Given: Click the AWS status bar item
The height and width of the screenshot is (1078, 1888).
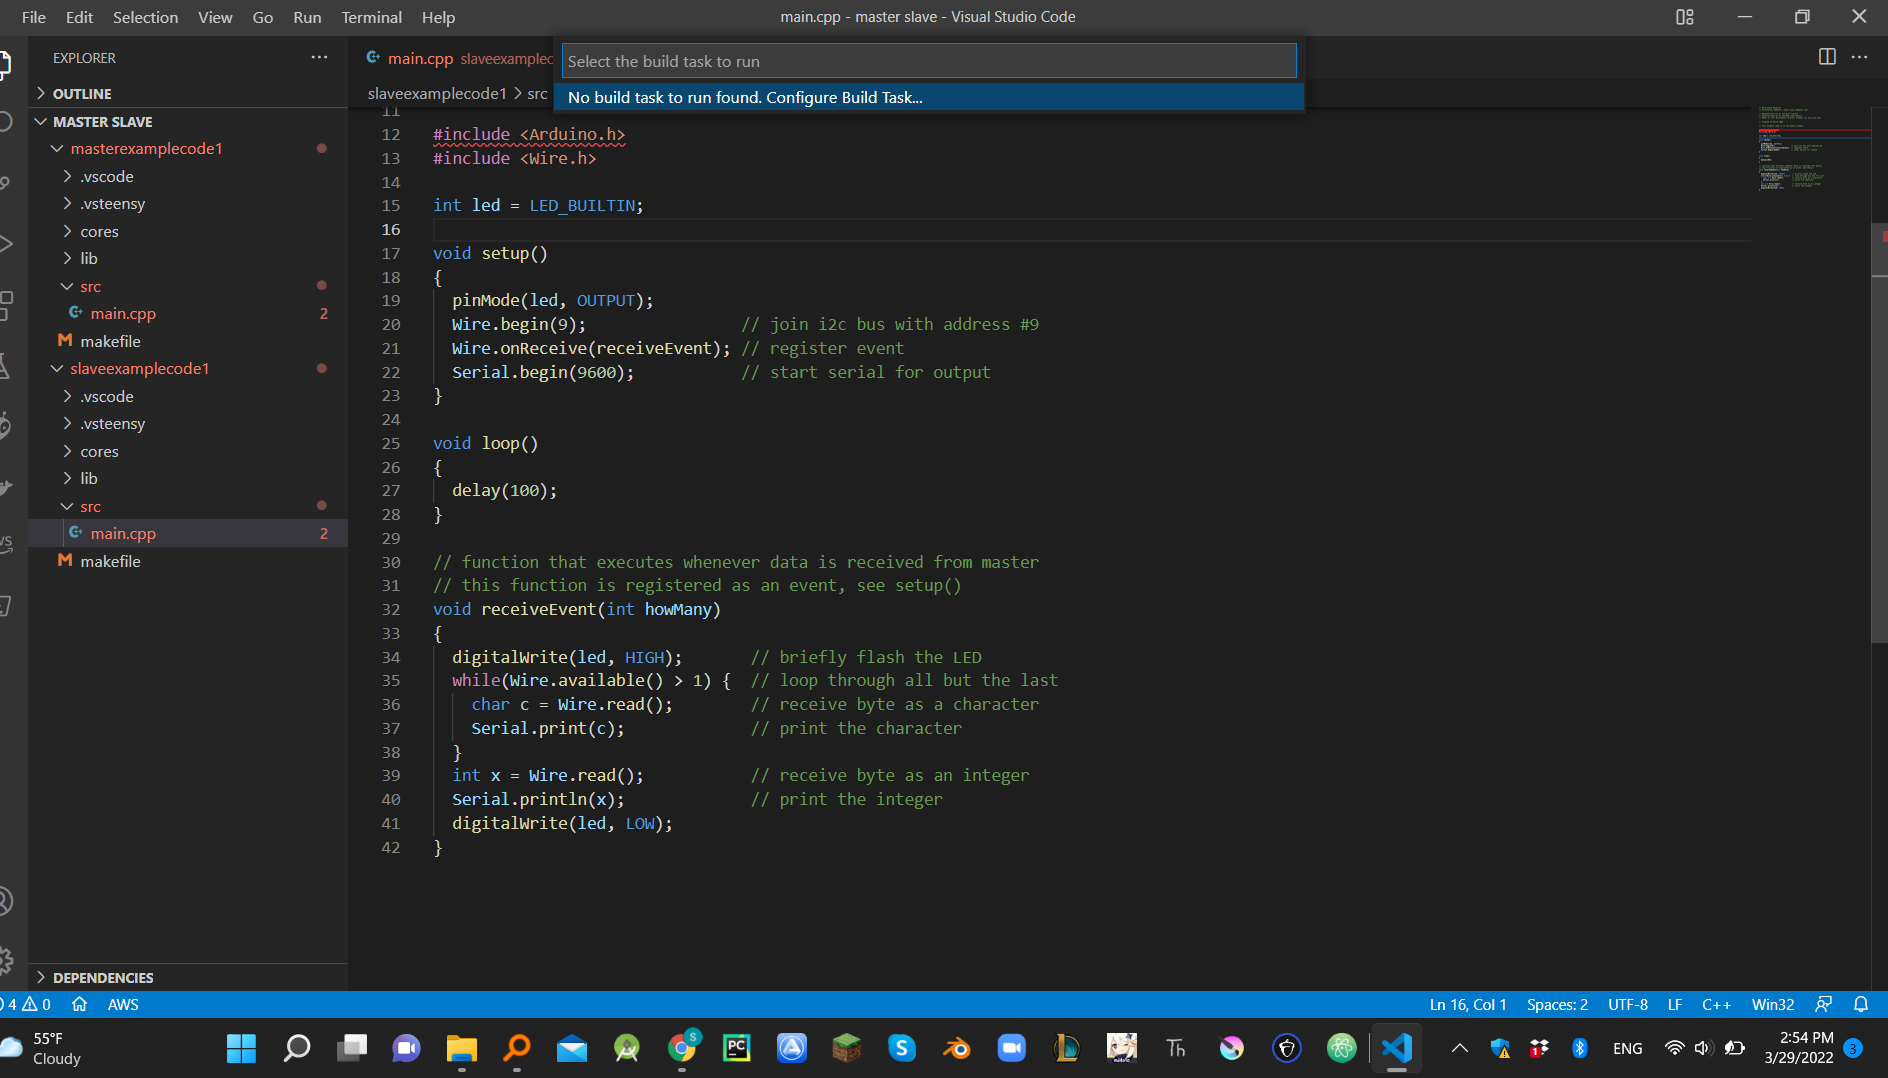Looking at the screenshot, I should click(x=122, y=1004).
